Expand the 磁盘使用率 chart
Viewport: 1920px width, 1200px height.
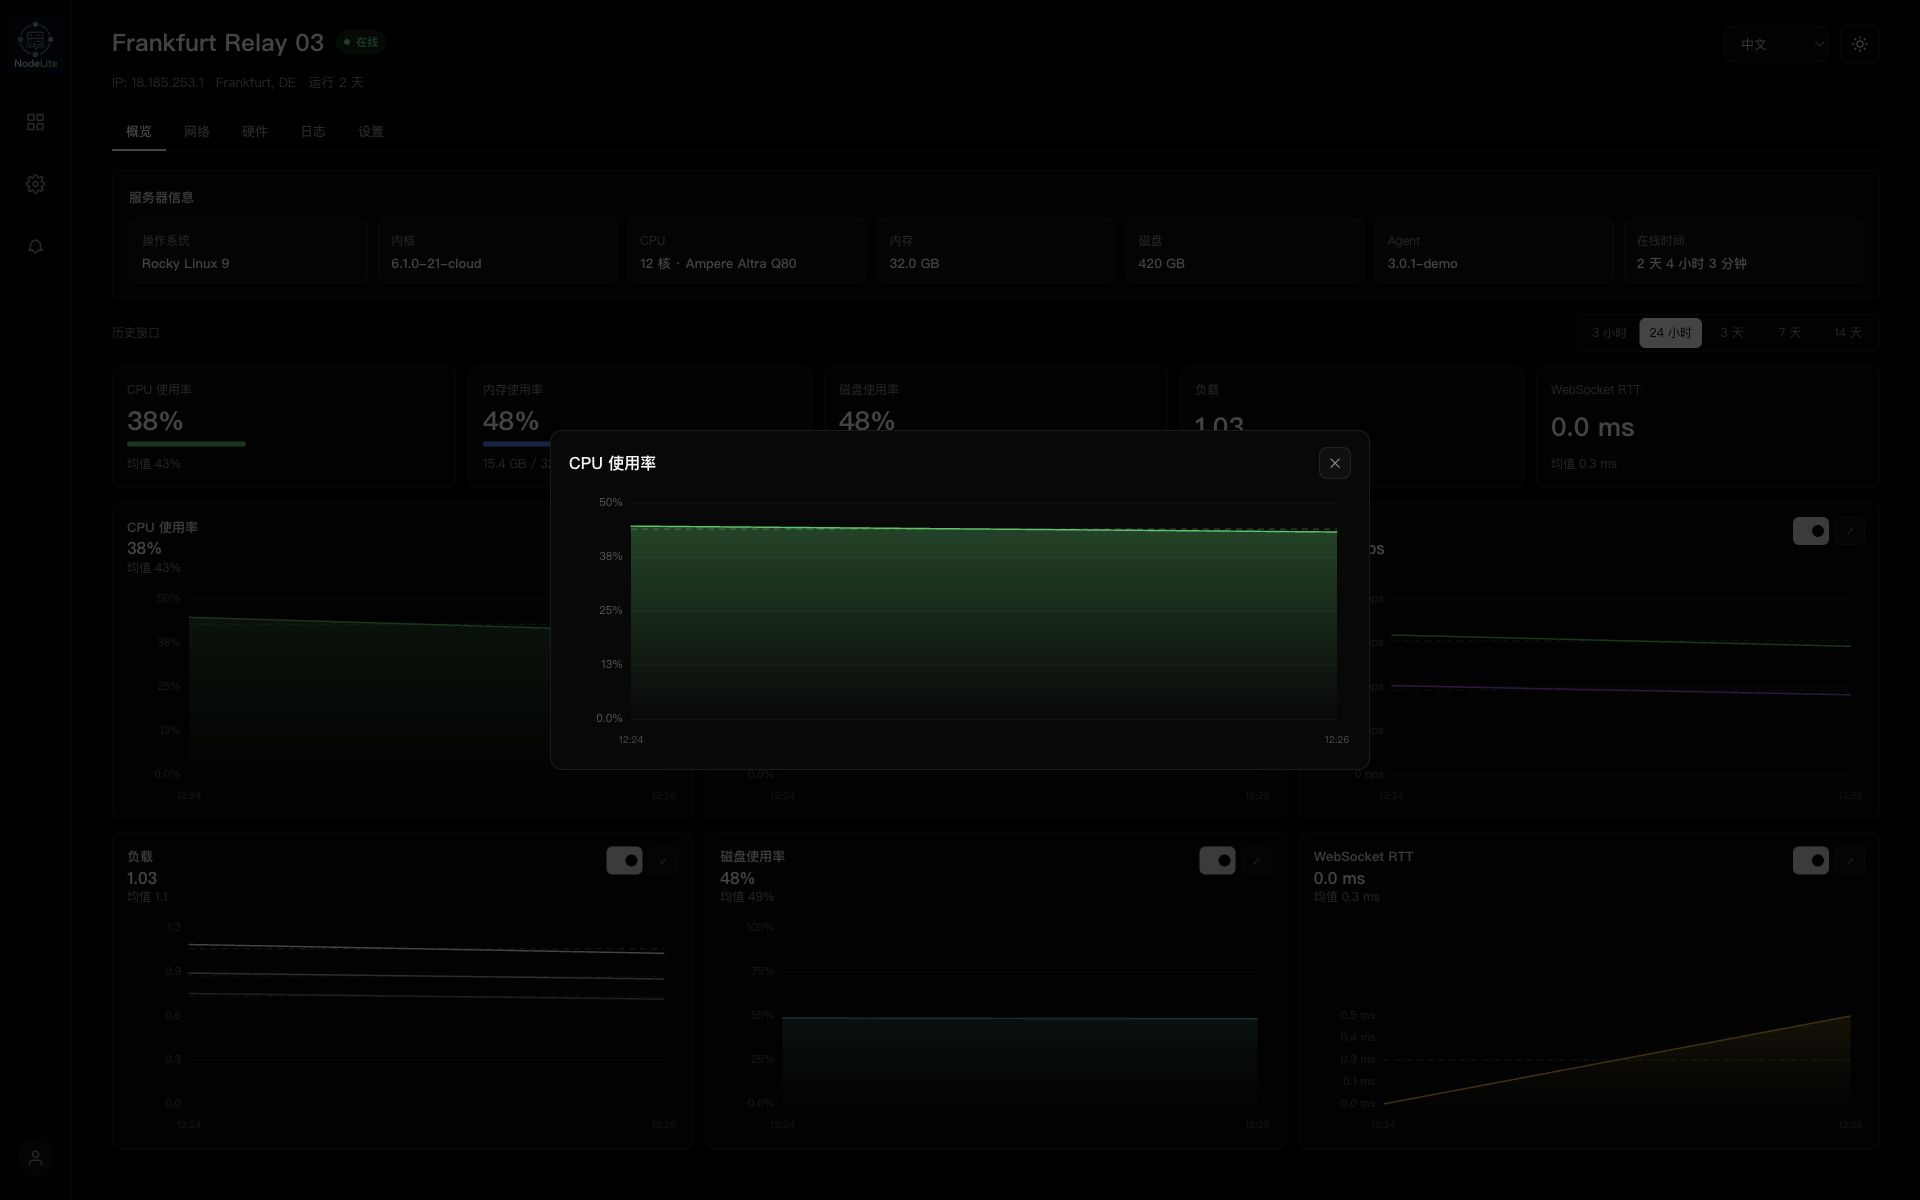1256,860
